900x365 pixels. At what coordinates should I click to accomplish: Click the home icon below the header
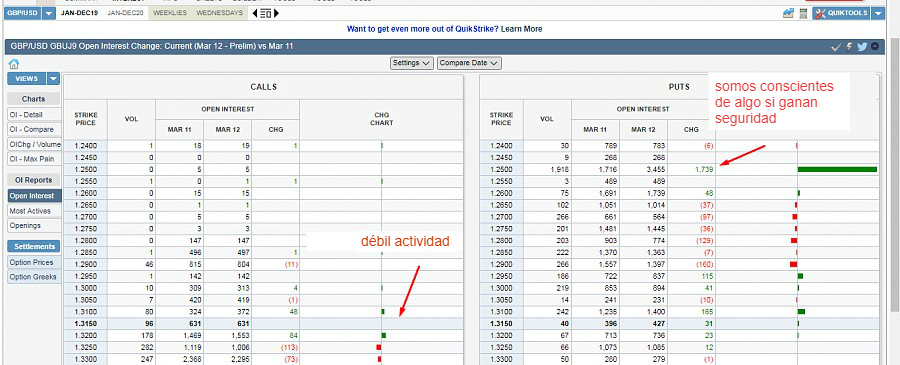tap(14, 64)
